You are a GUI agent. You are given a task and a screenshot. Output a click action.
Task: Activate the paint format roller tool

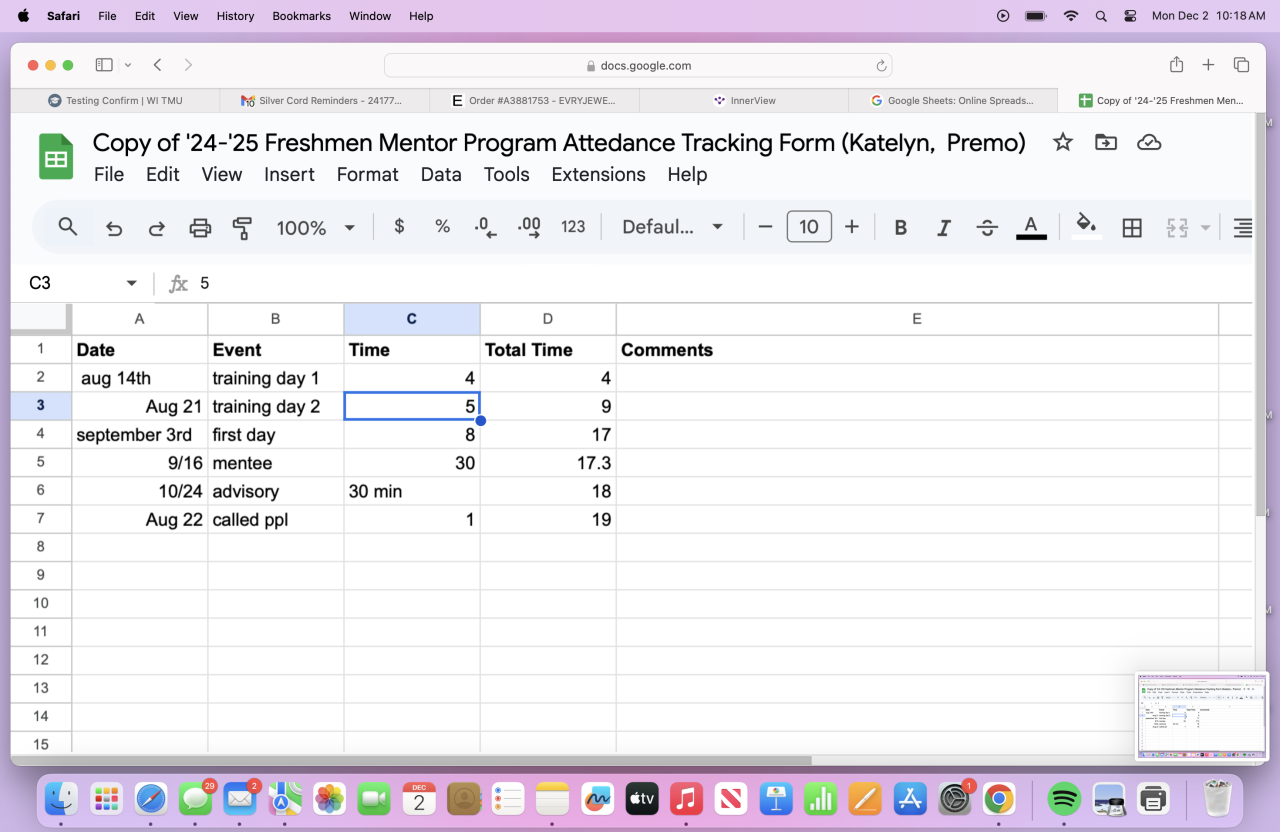tap(242, 228)
